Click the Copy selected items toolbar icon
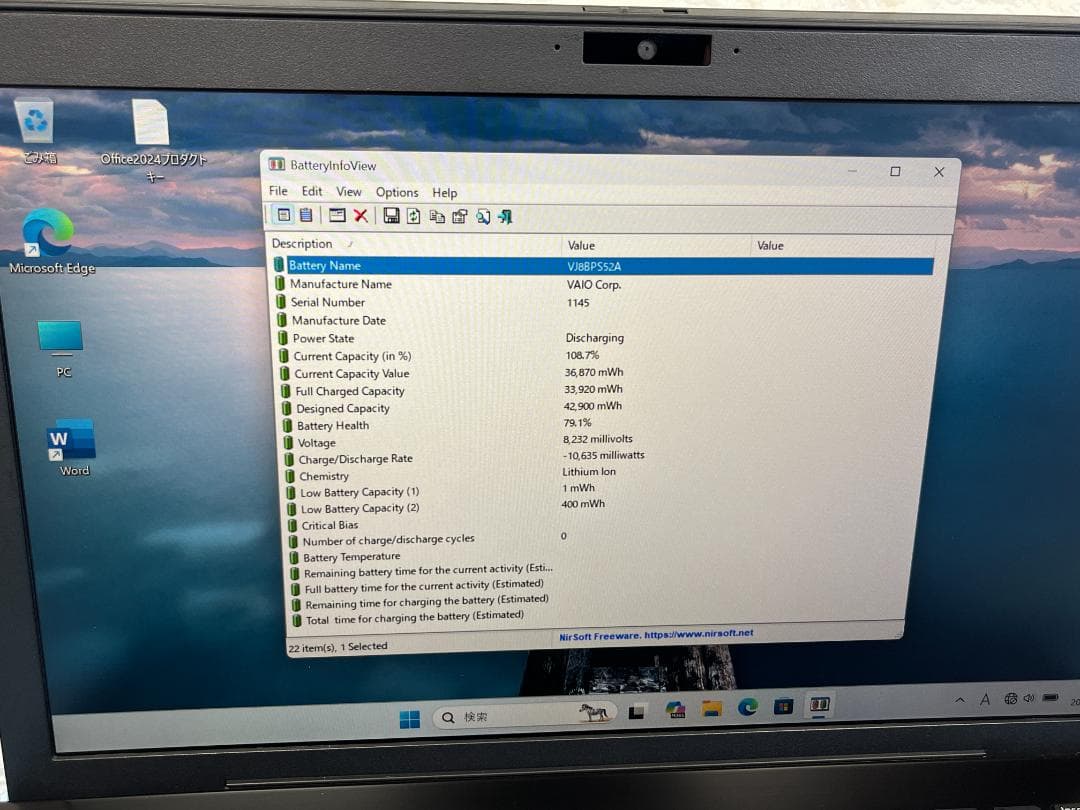 (438, 215)
